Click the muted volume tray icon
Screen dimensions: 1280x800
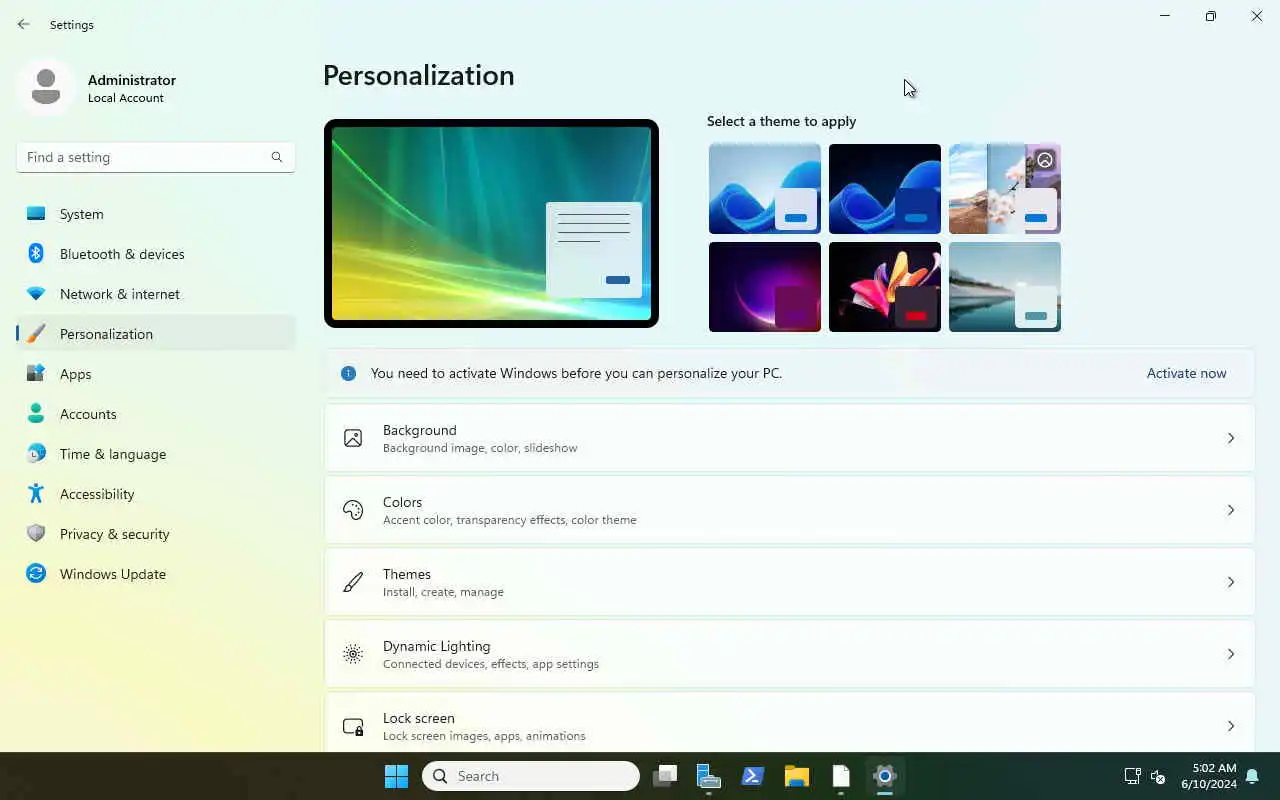tap(1158, 776)
